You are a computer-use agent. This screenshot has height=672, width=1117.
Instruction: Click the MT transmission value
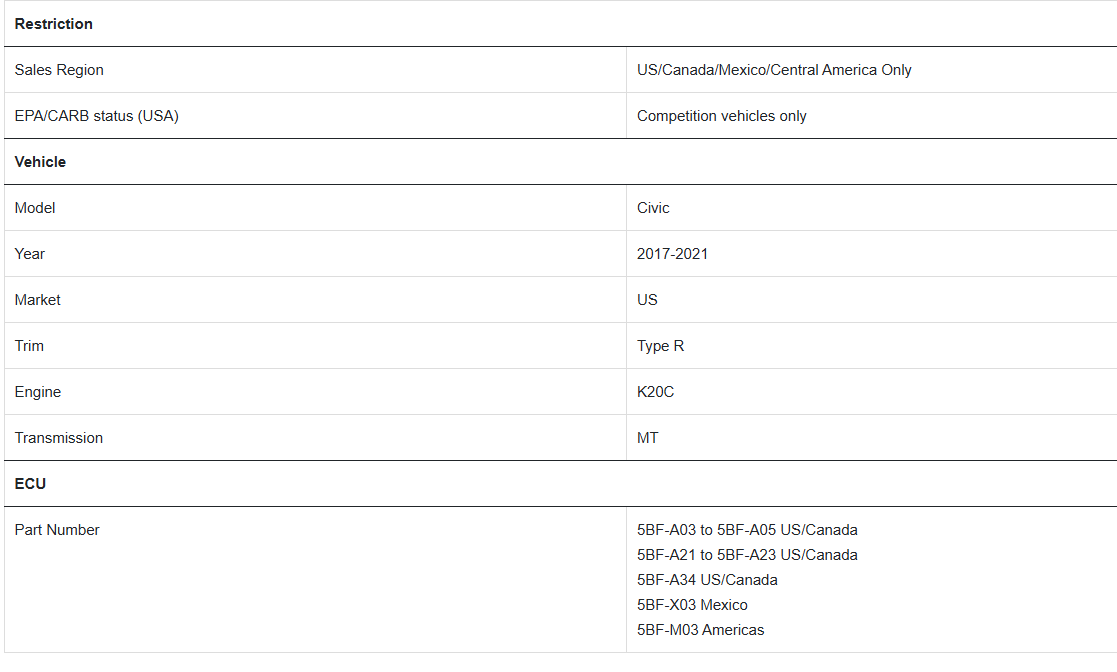[648, 438]
